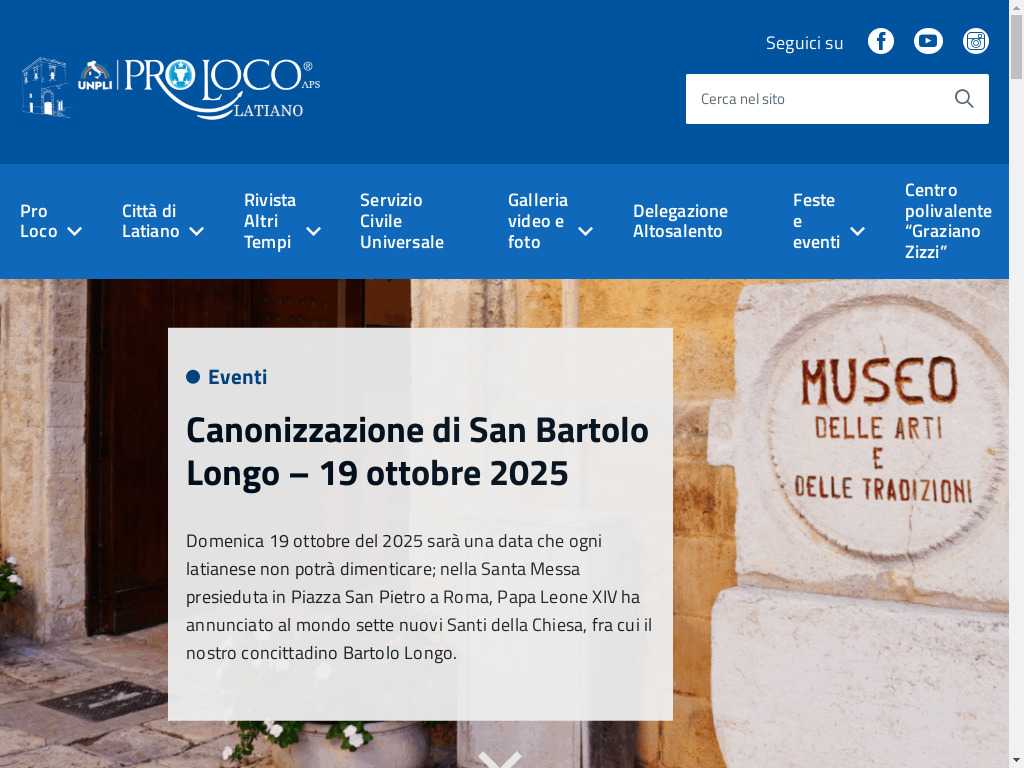Open the Facebook page icon
This screenshot has height=768, width=1024.
(880, 41)
